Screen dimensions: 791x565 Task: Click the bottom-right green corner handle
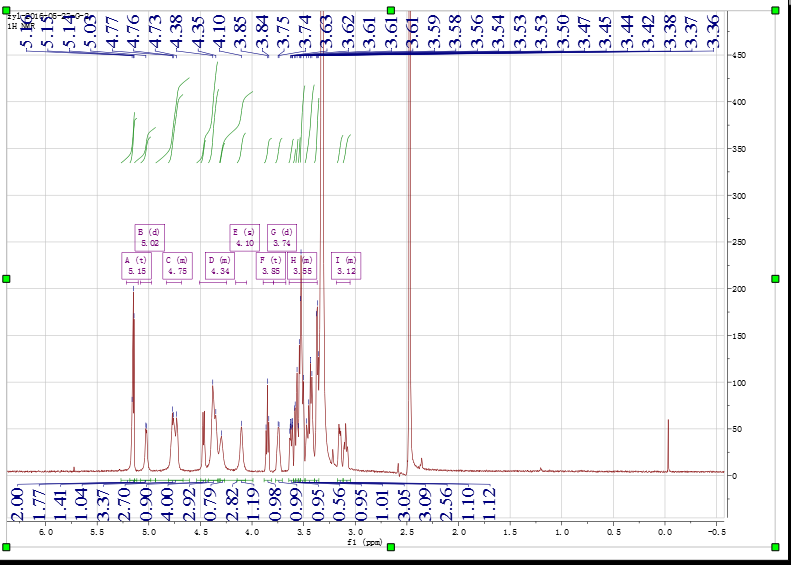coord(775,547)
